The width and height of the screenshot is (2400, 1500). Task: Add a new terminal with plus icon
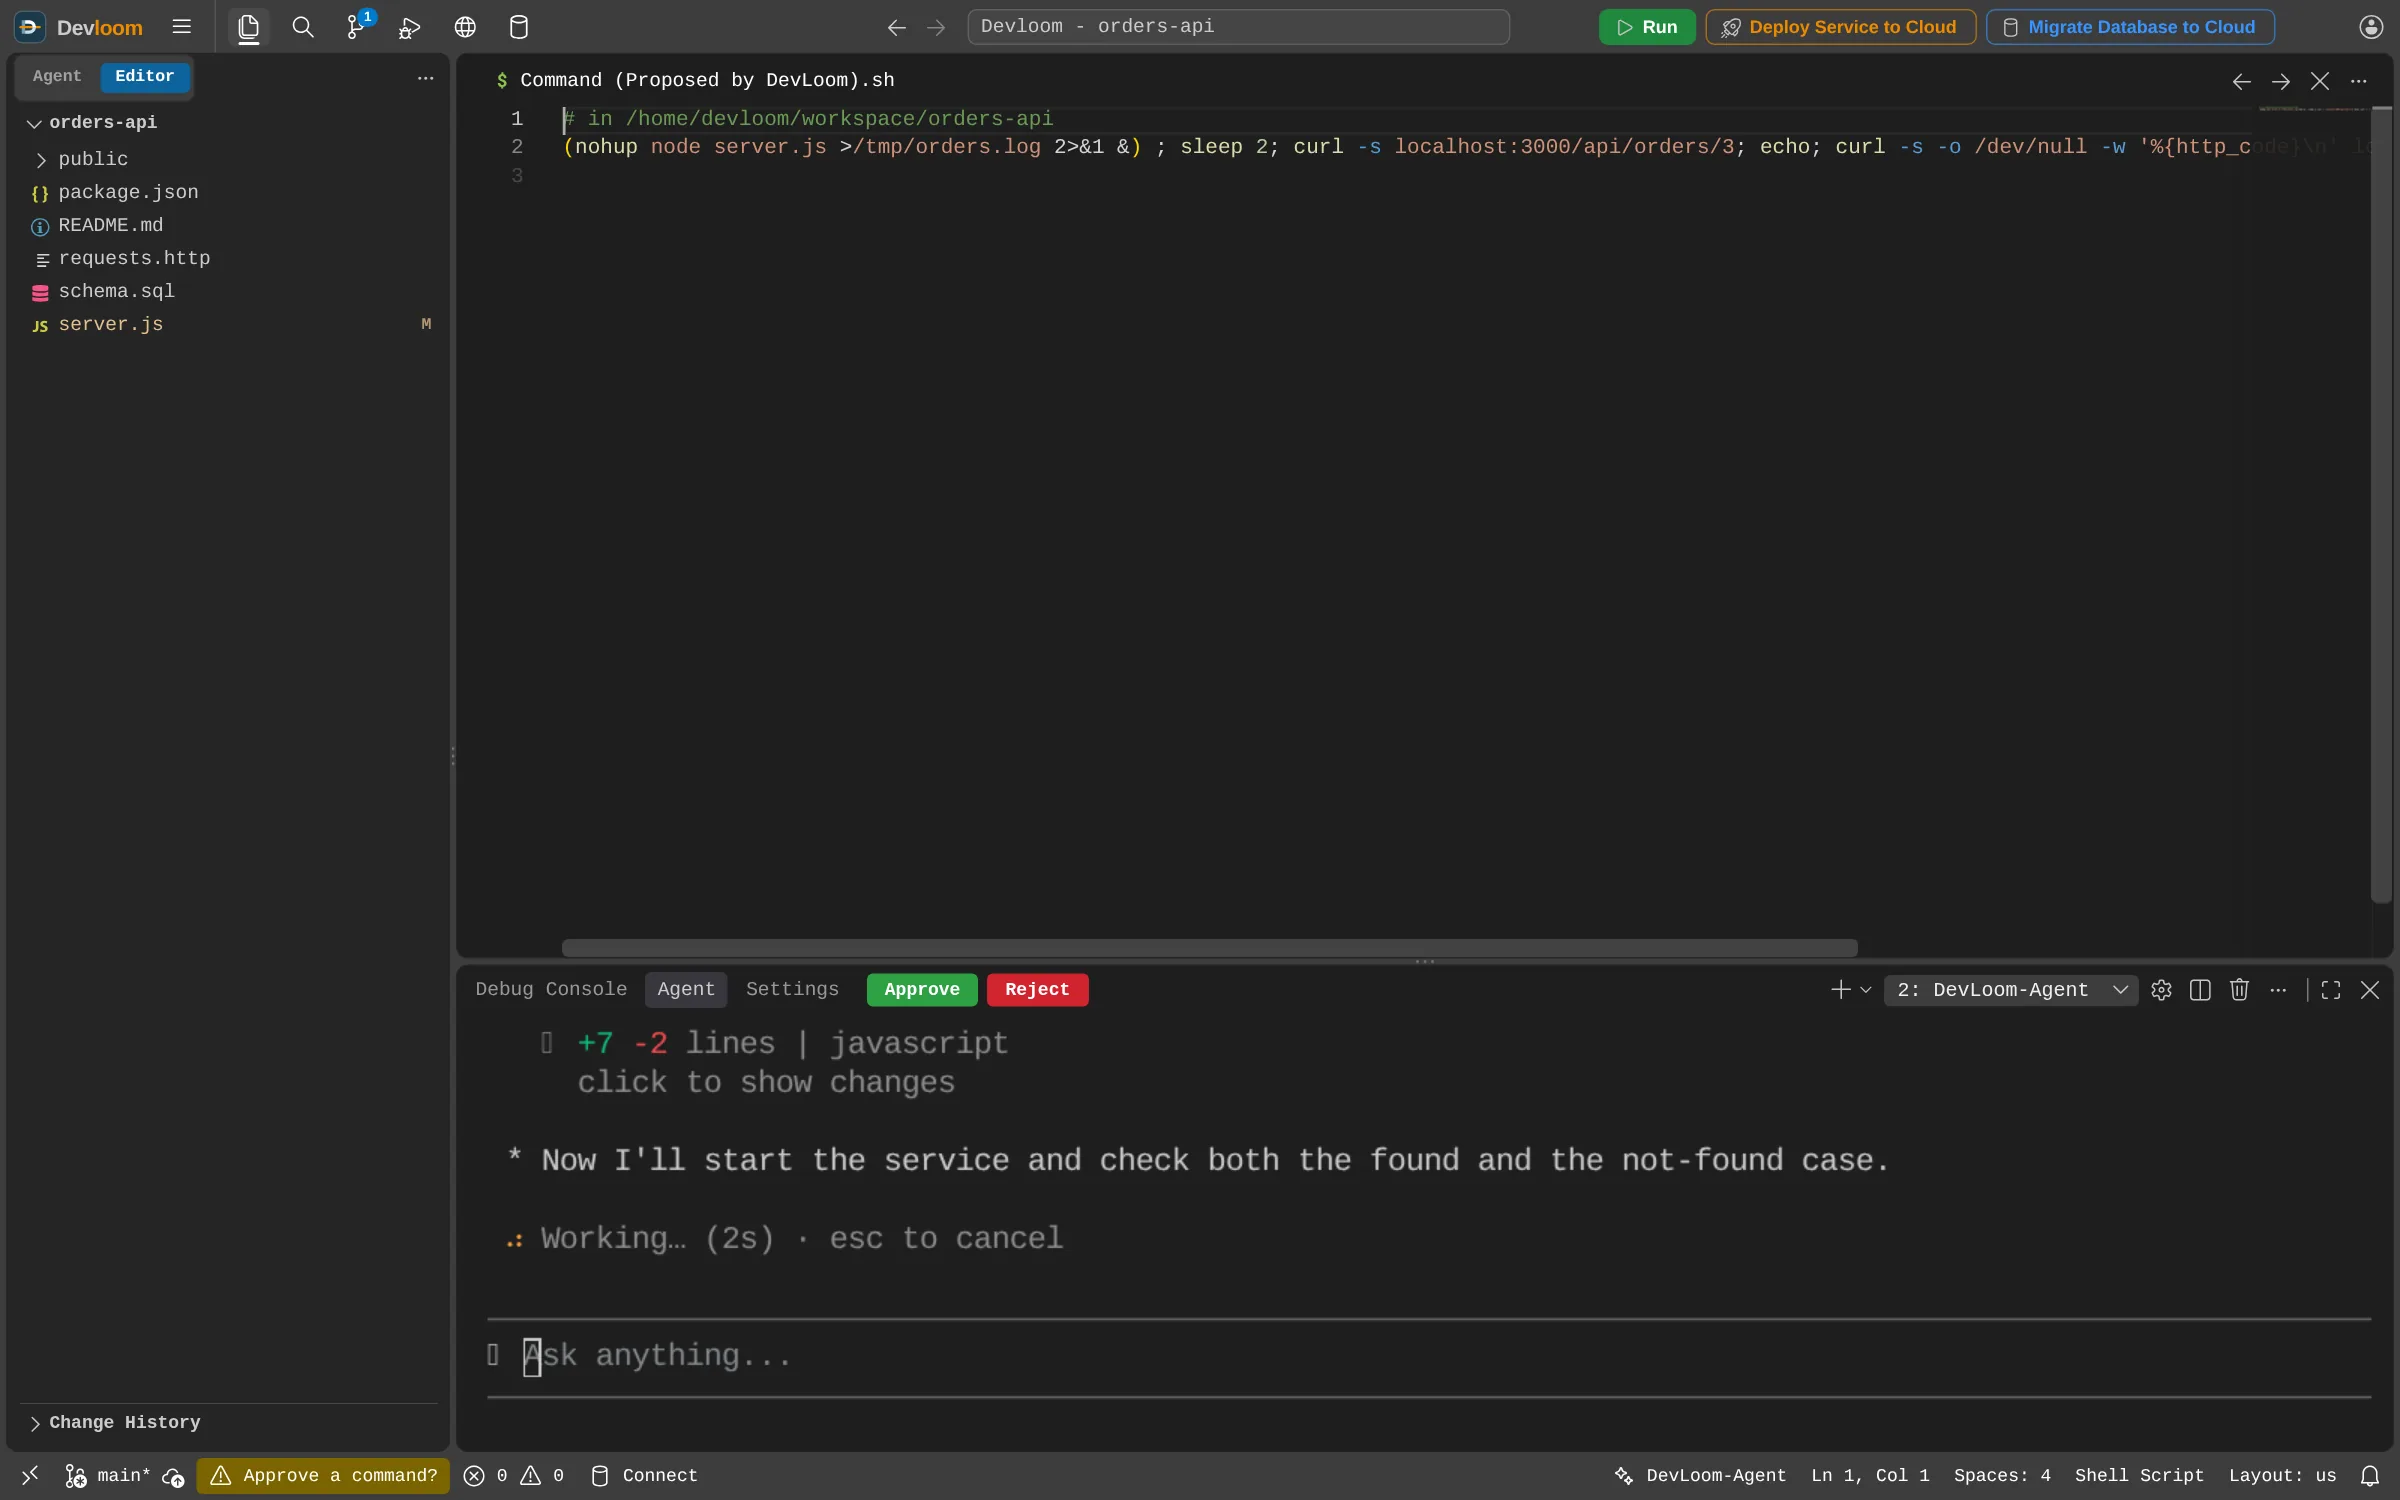[1840, 990]
